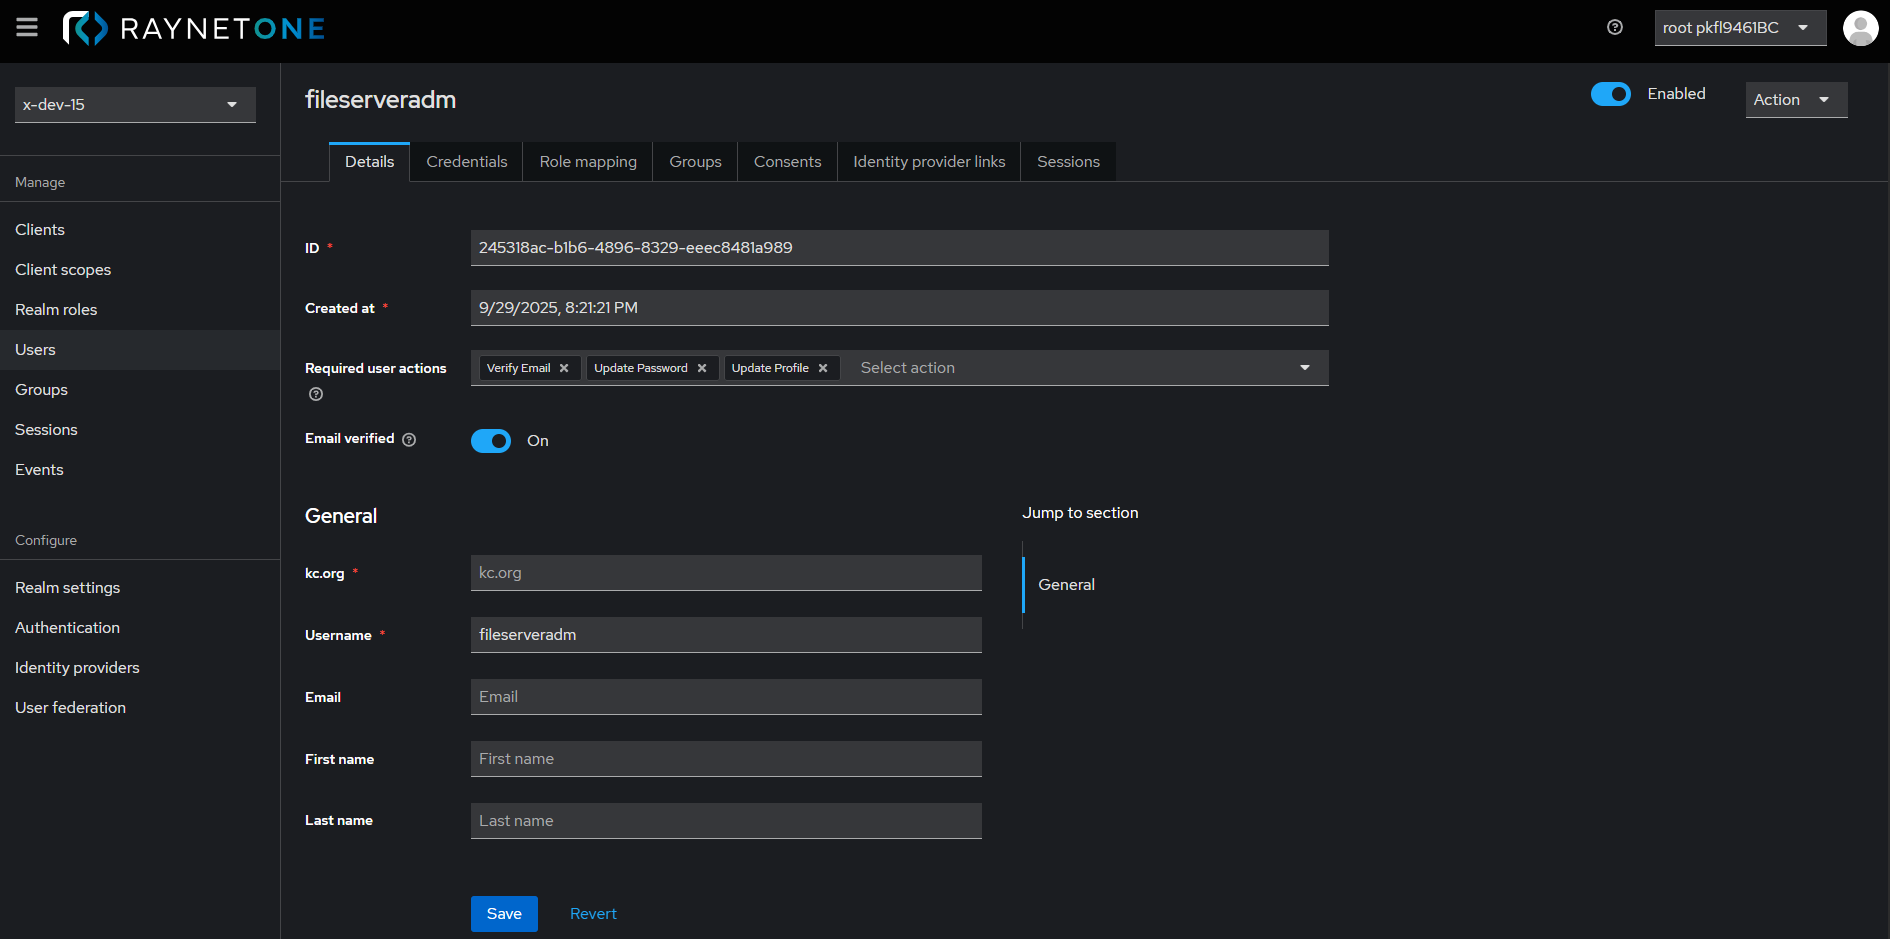Open the Role mapping tab
1890x939 pixels.
[x=588, y=162]
